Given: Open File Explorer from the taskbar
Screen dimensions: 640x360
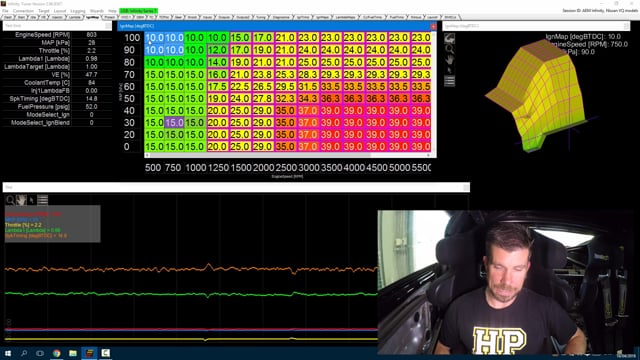Looking at the screenshot, I should point(73,353).
